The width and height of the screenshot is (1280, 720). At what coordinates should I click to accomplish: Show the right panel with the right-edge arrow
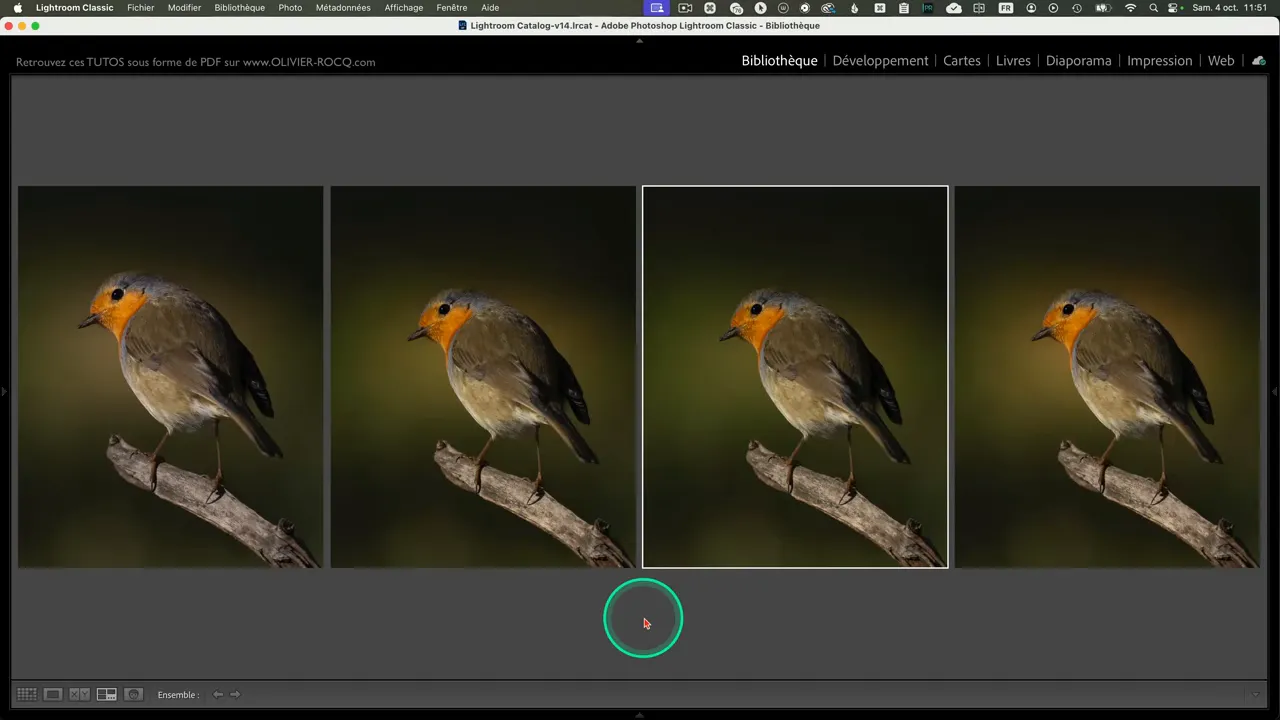(1275, 392)
